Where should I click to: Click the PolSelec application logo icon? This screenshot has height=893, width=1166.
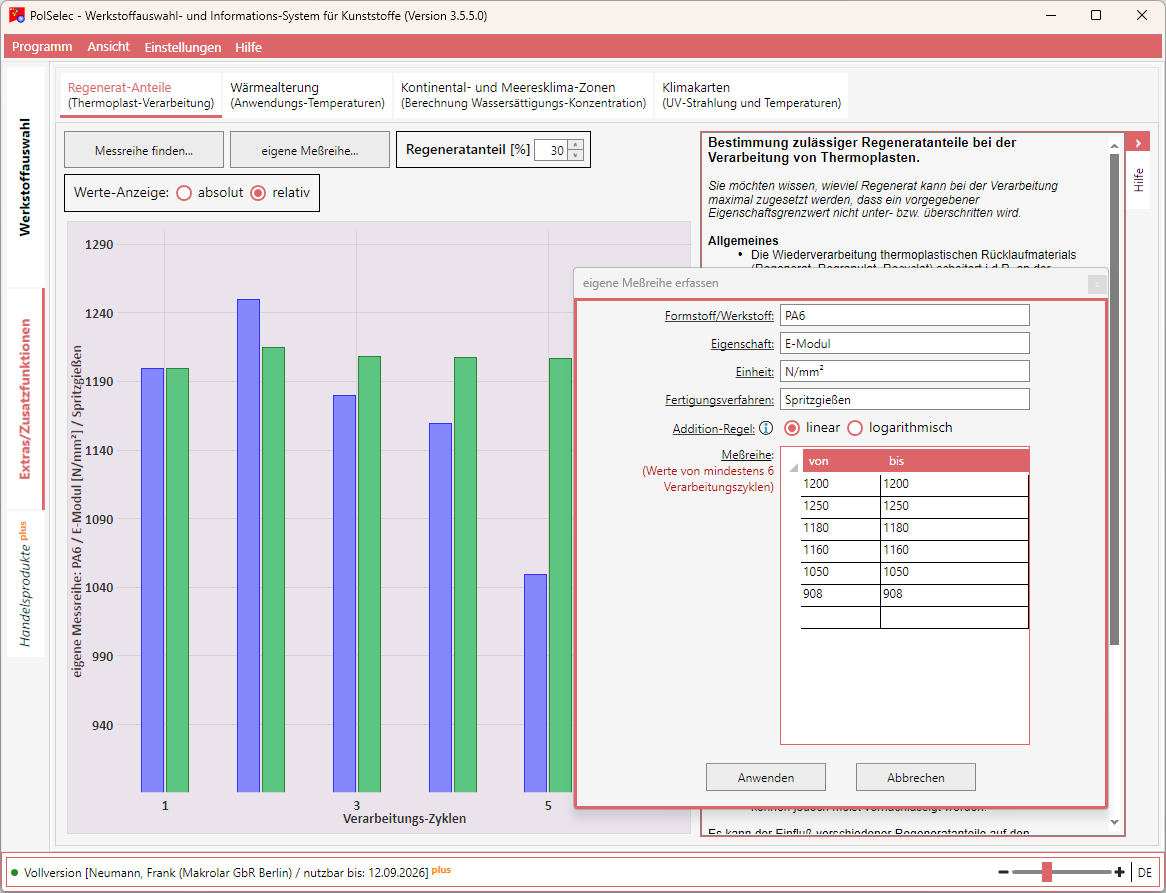click(x=16, y=16)
